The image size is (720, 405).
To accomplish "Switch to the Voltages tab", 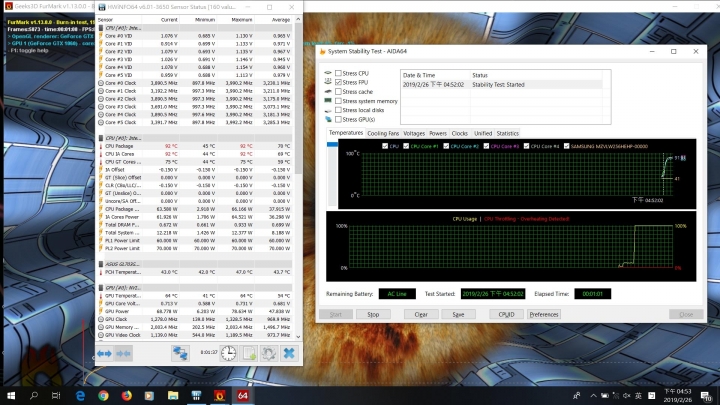I will click(414, 133).
